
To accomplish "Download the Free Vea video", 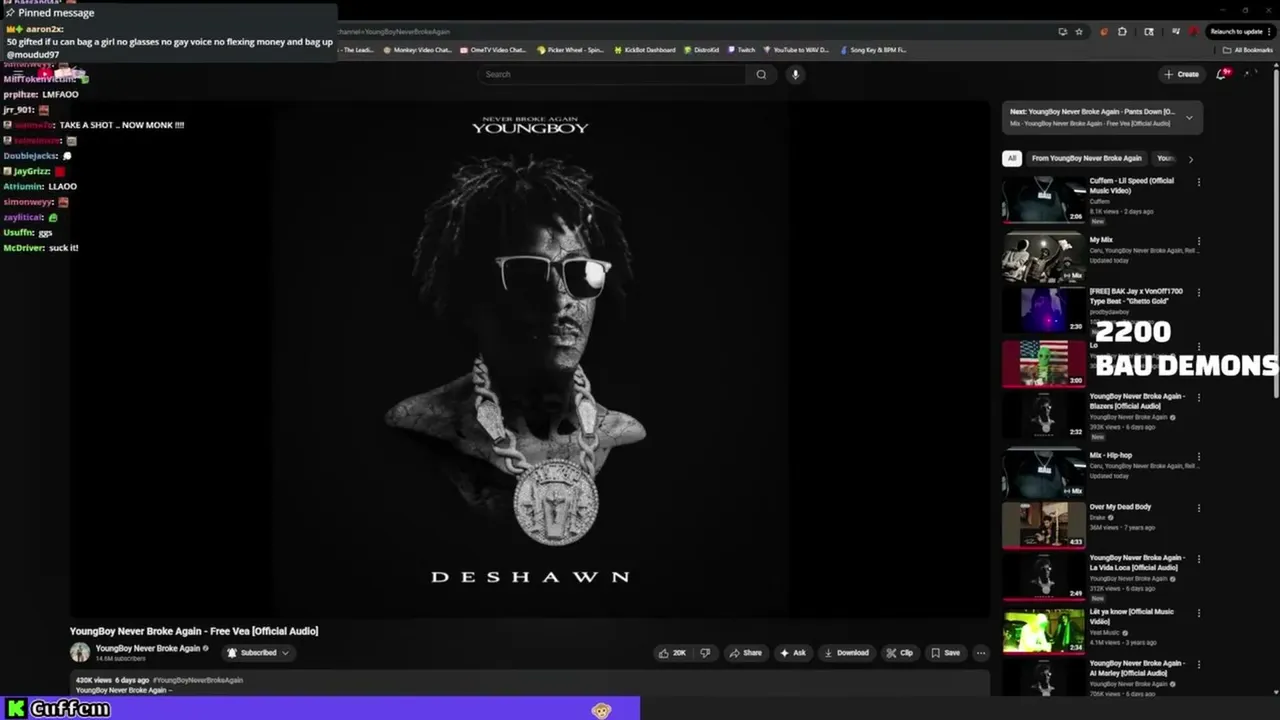I will click(846, 653).
